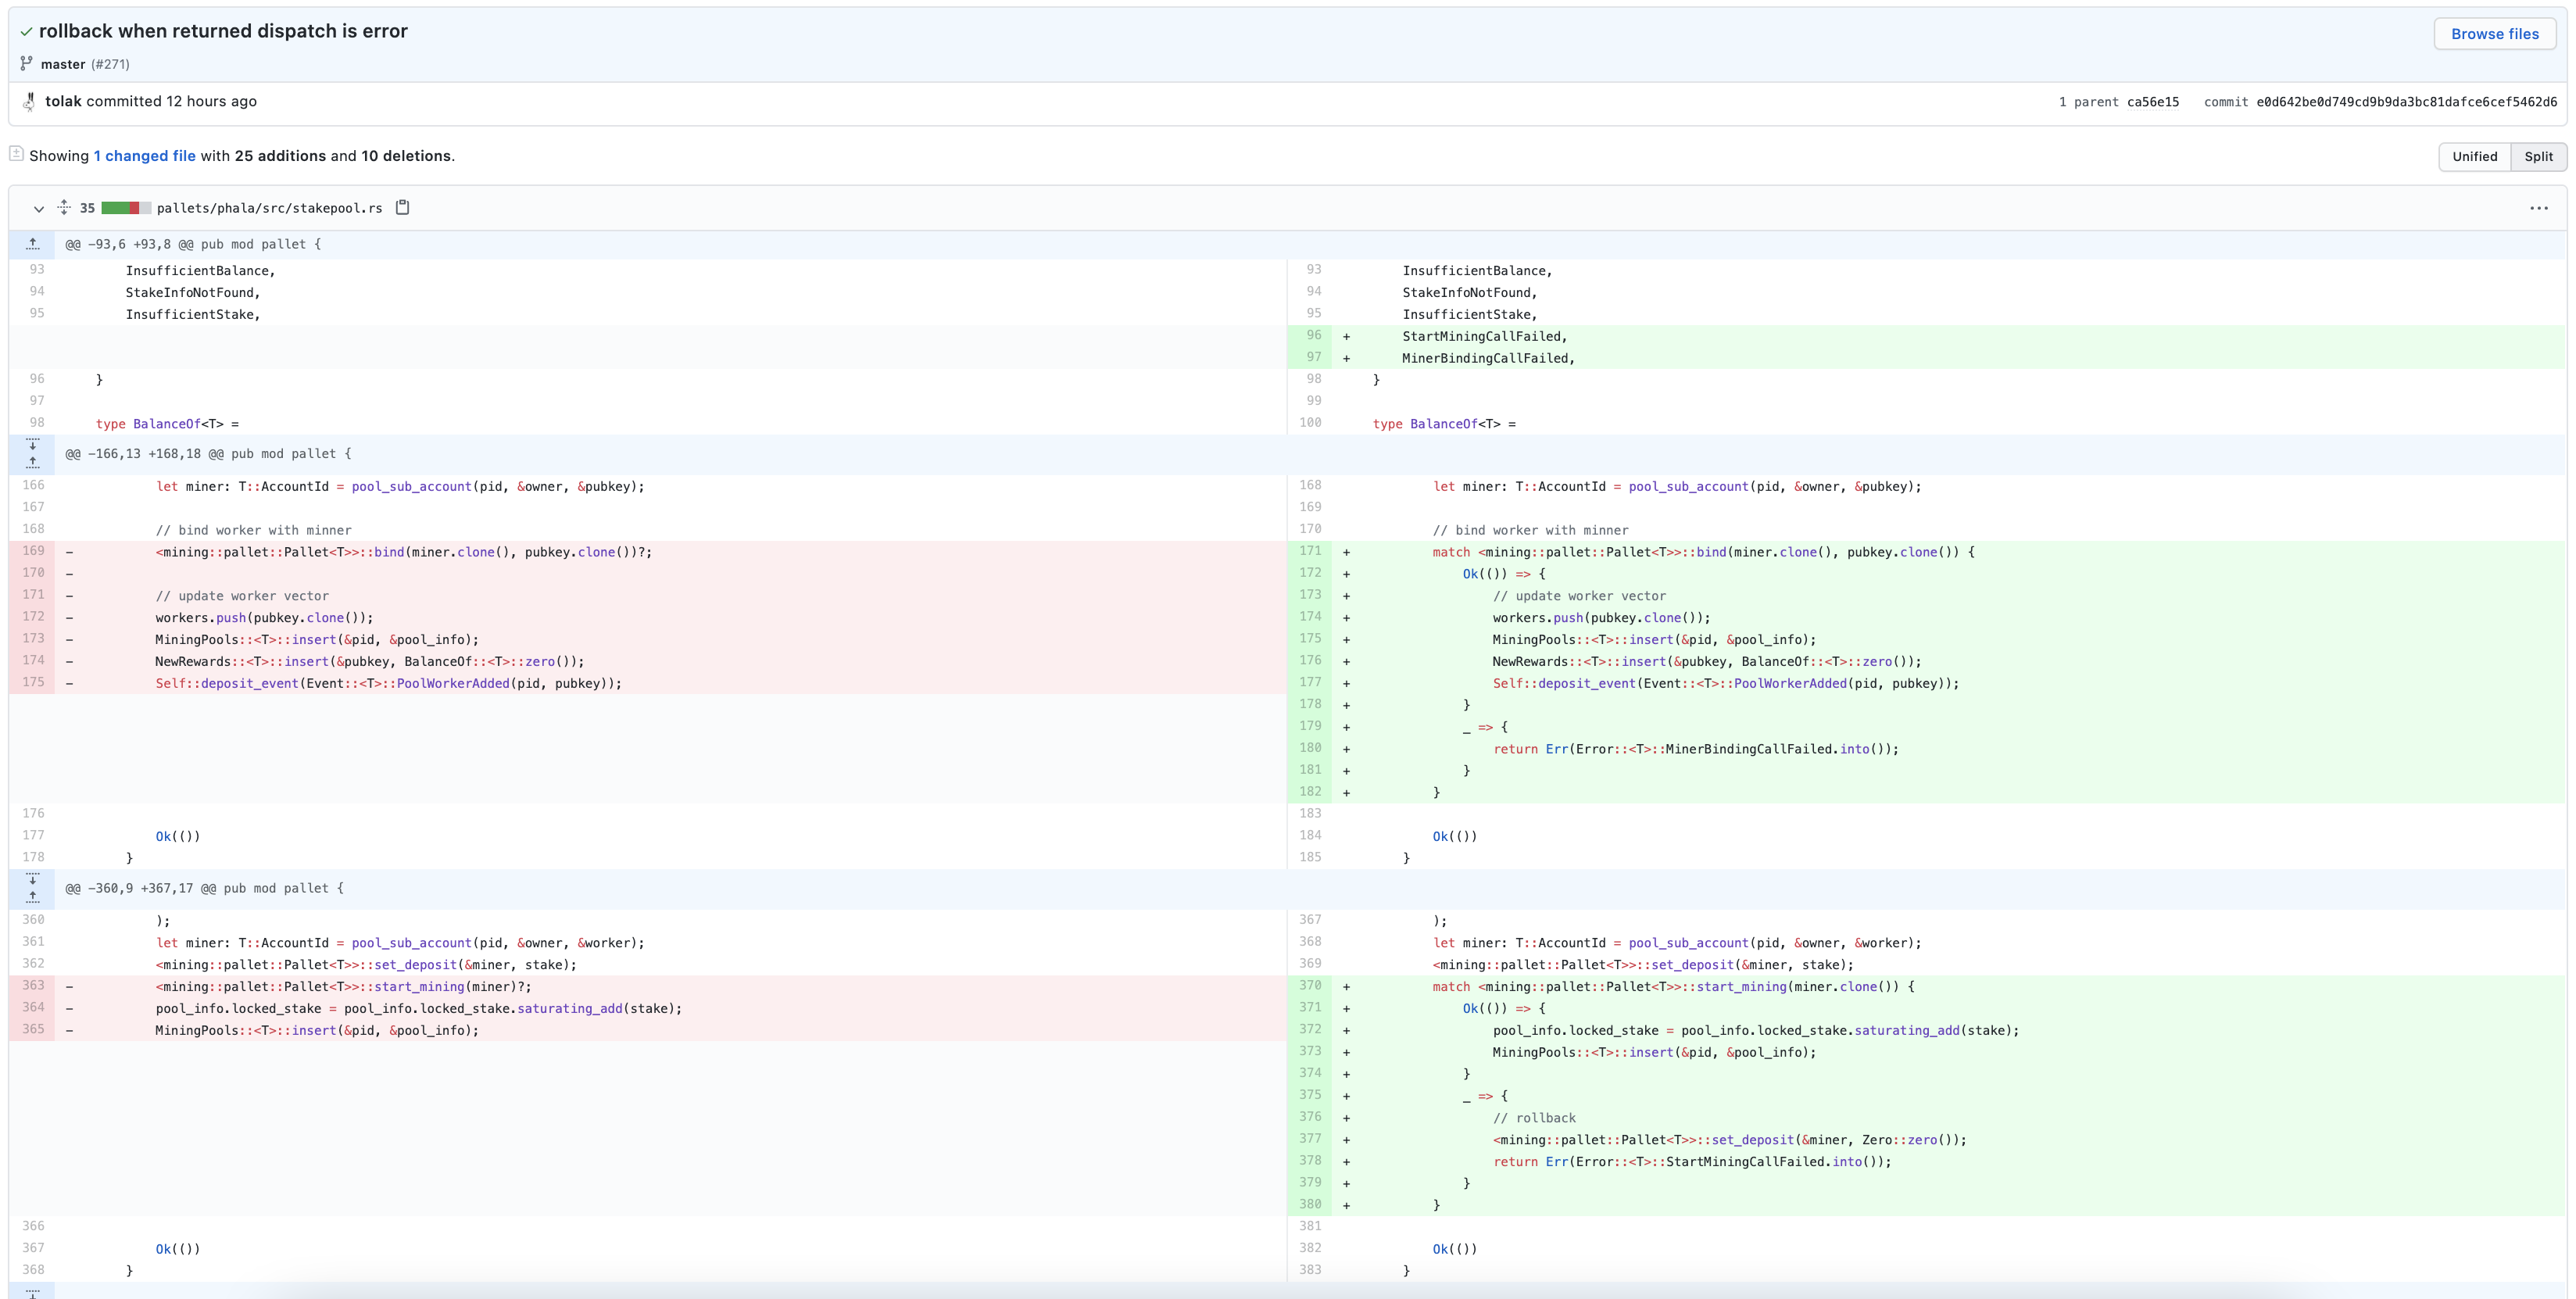The image size is (2576, 1299).
Task: Copy the stakepool.rs file path
Action: [x=402, y=208]
